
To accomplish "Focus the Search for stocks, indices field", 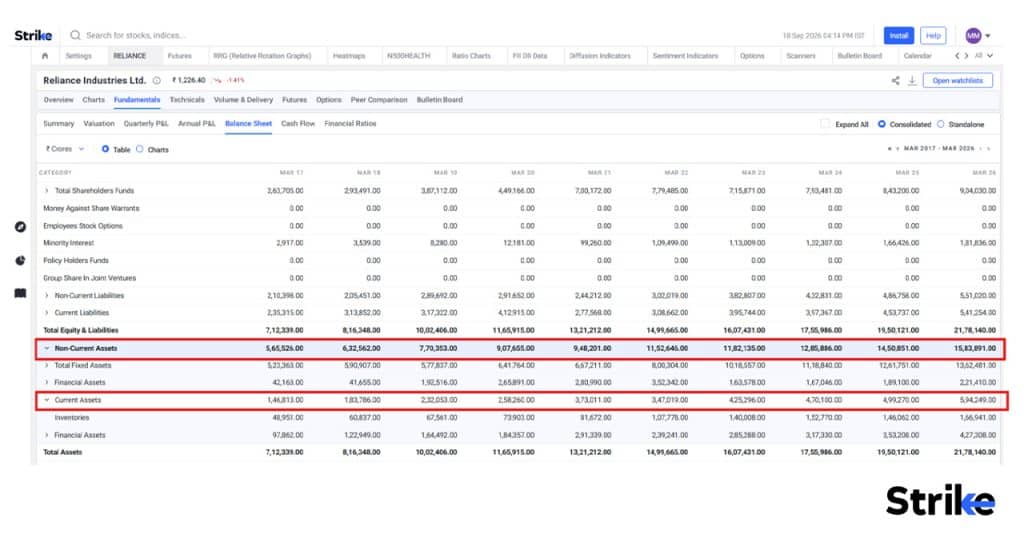I will coord(136,35).
